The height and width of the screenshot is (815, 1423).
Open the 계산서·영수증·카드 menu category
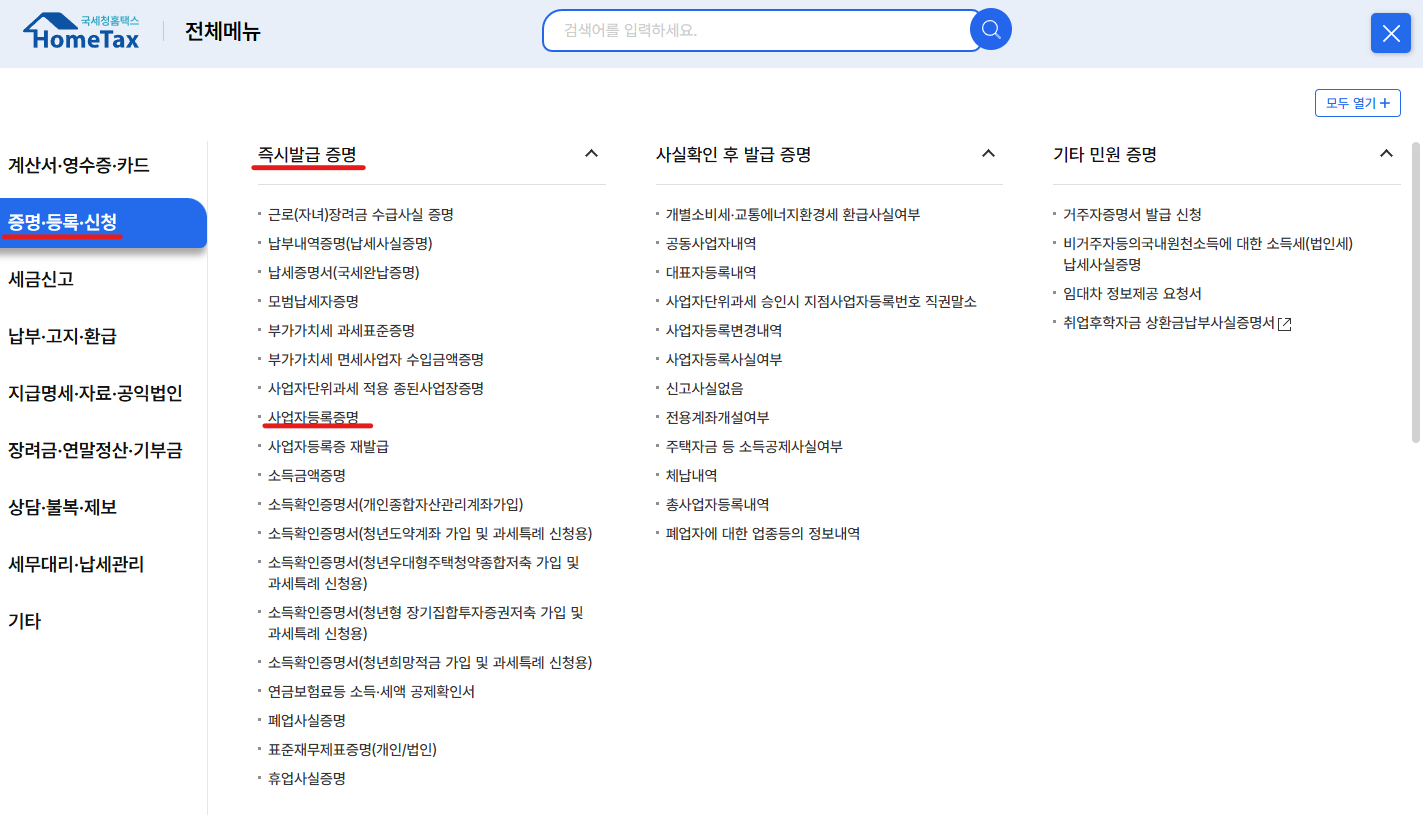click(x=79, y=166)
